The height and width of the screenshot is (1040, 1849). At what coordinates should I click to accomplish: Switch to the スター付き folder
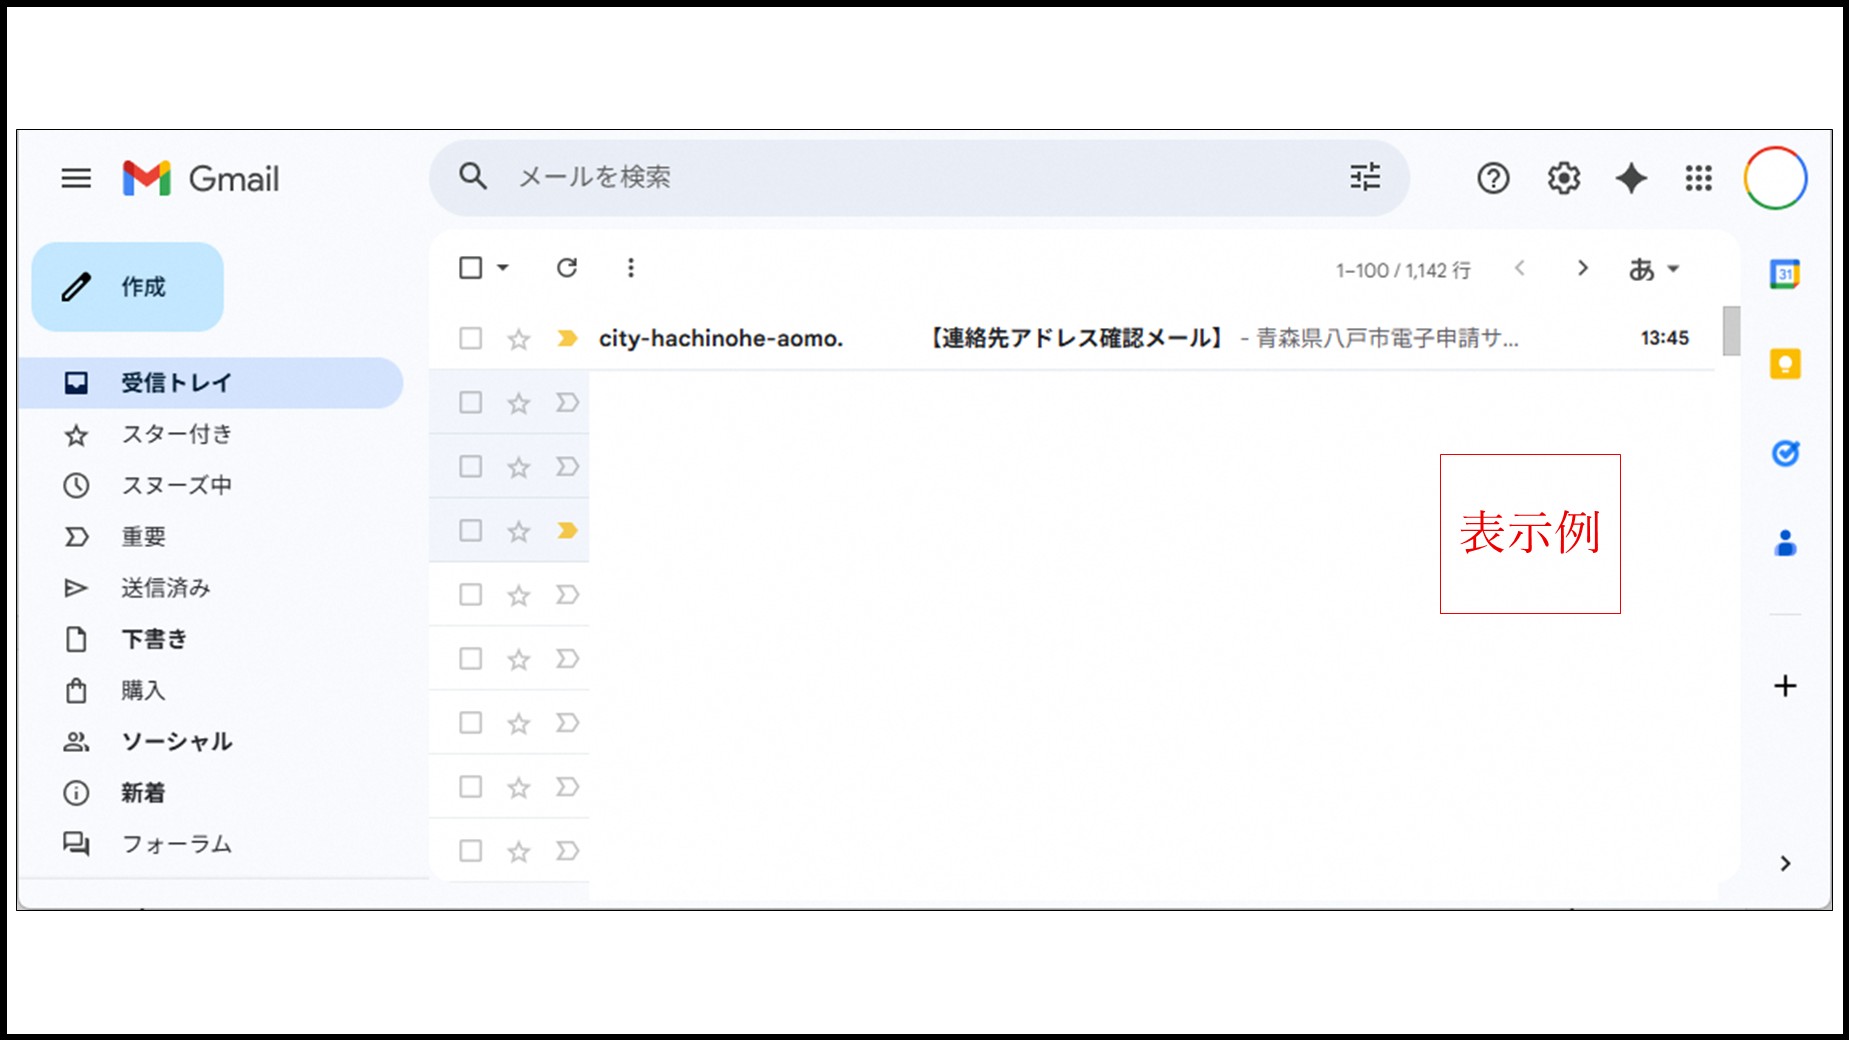click(x=177, y=434)
